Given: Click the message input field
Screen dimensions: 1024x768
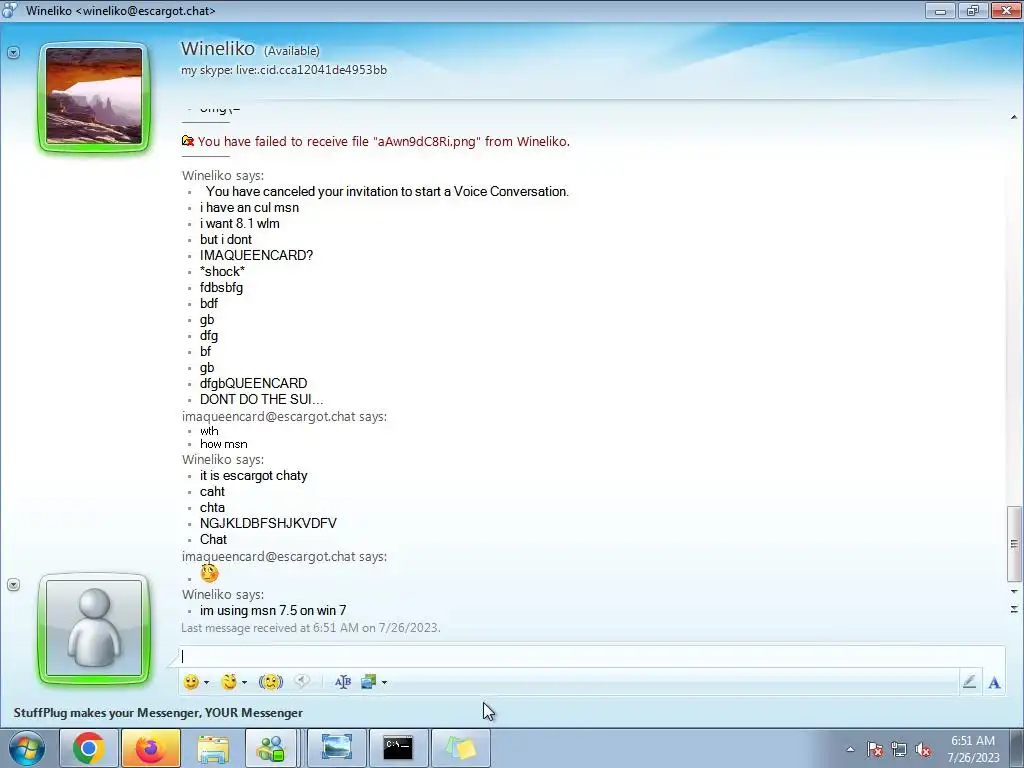Looking at the screenshot, I should coord(592,657).
